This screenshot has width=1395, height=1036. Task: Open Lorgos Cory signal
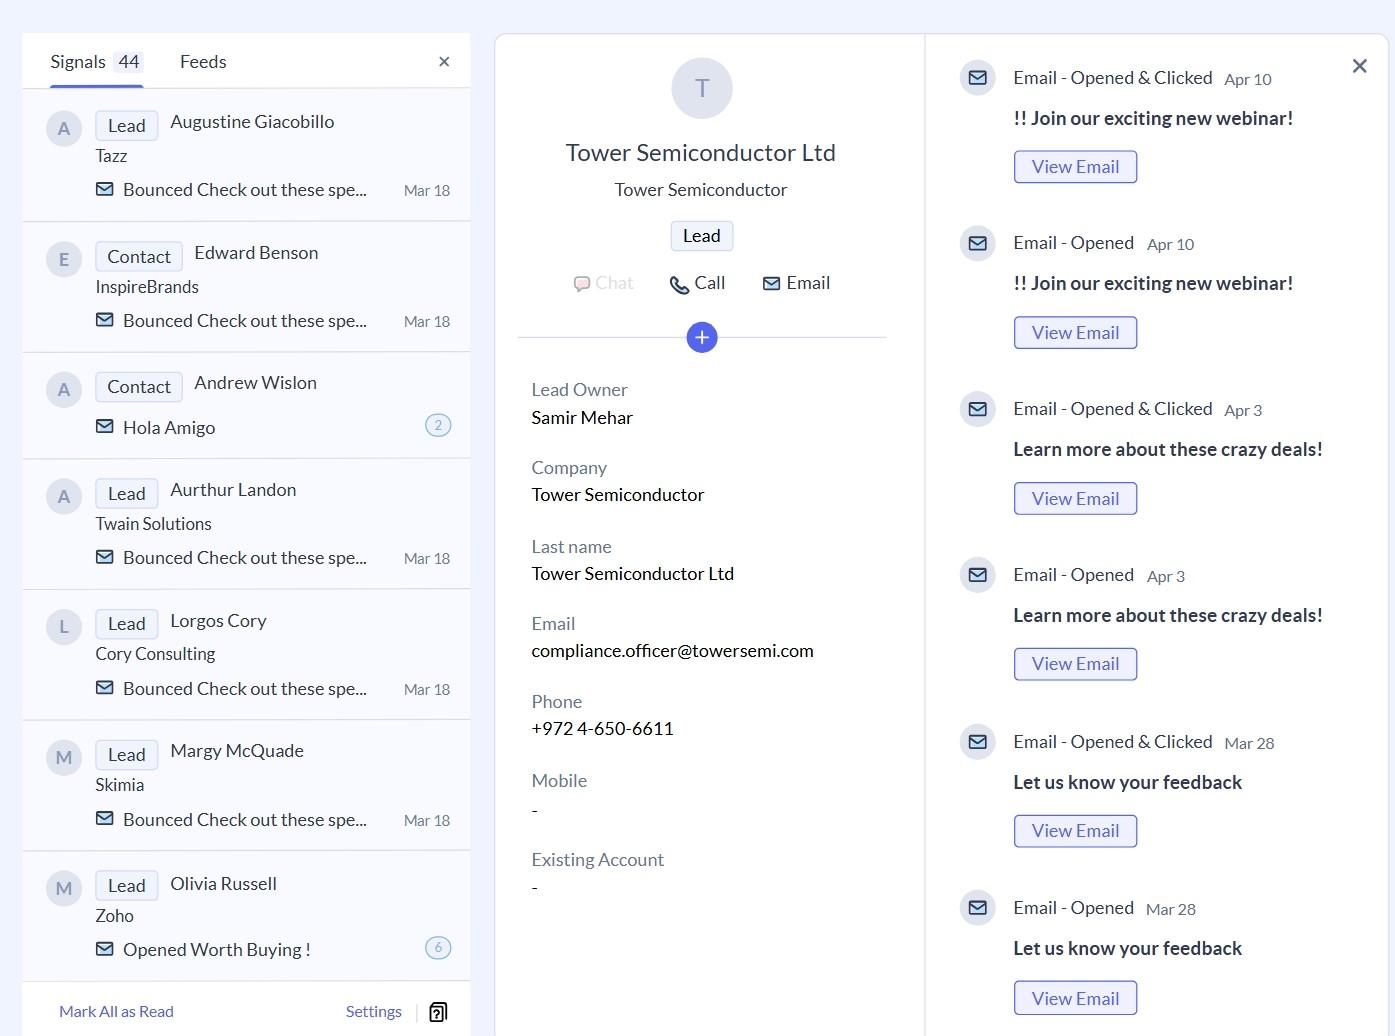246,655
